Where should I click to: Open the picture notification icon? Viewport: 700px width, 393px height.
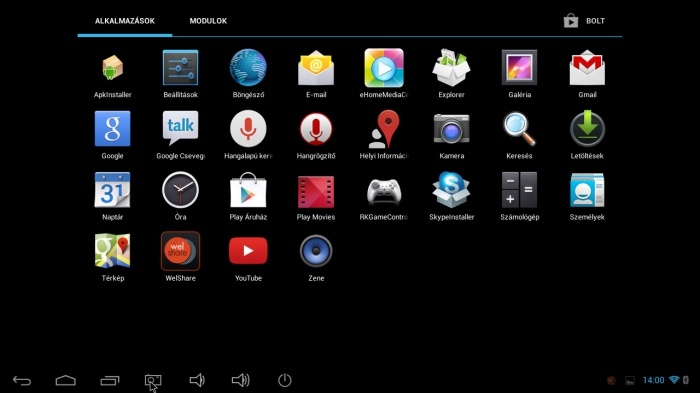coord(630,380)
